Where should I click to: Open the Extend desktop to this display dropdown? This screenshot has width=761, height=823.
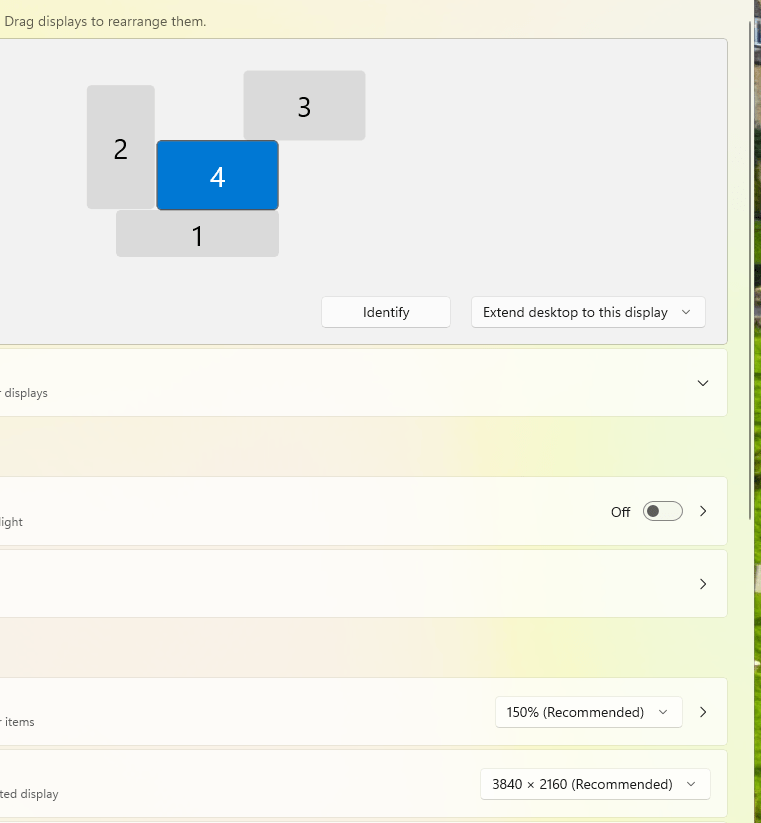(588, 312)
